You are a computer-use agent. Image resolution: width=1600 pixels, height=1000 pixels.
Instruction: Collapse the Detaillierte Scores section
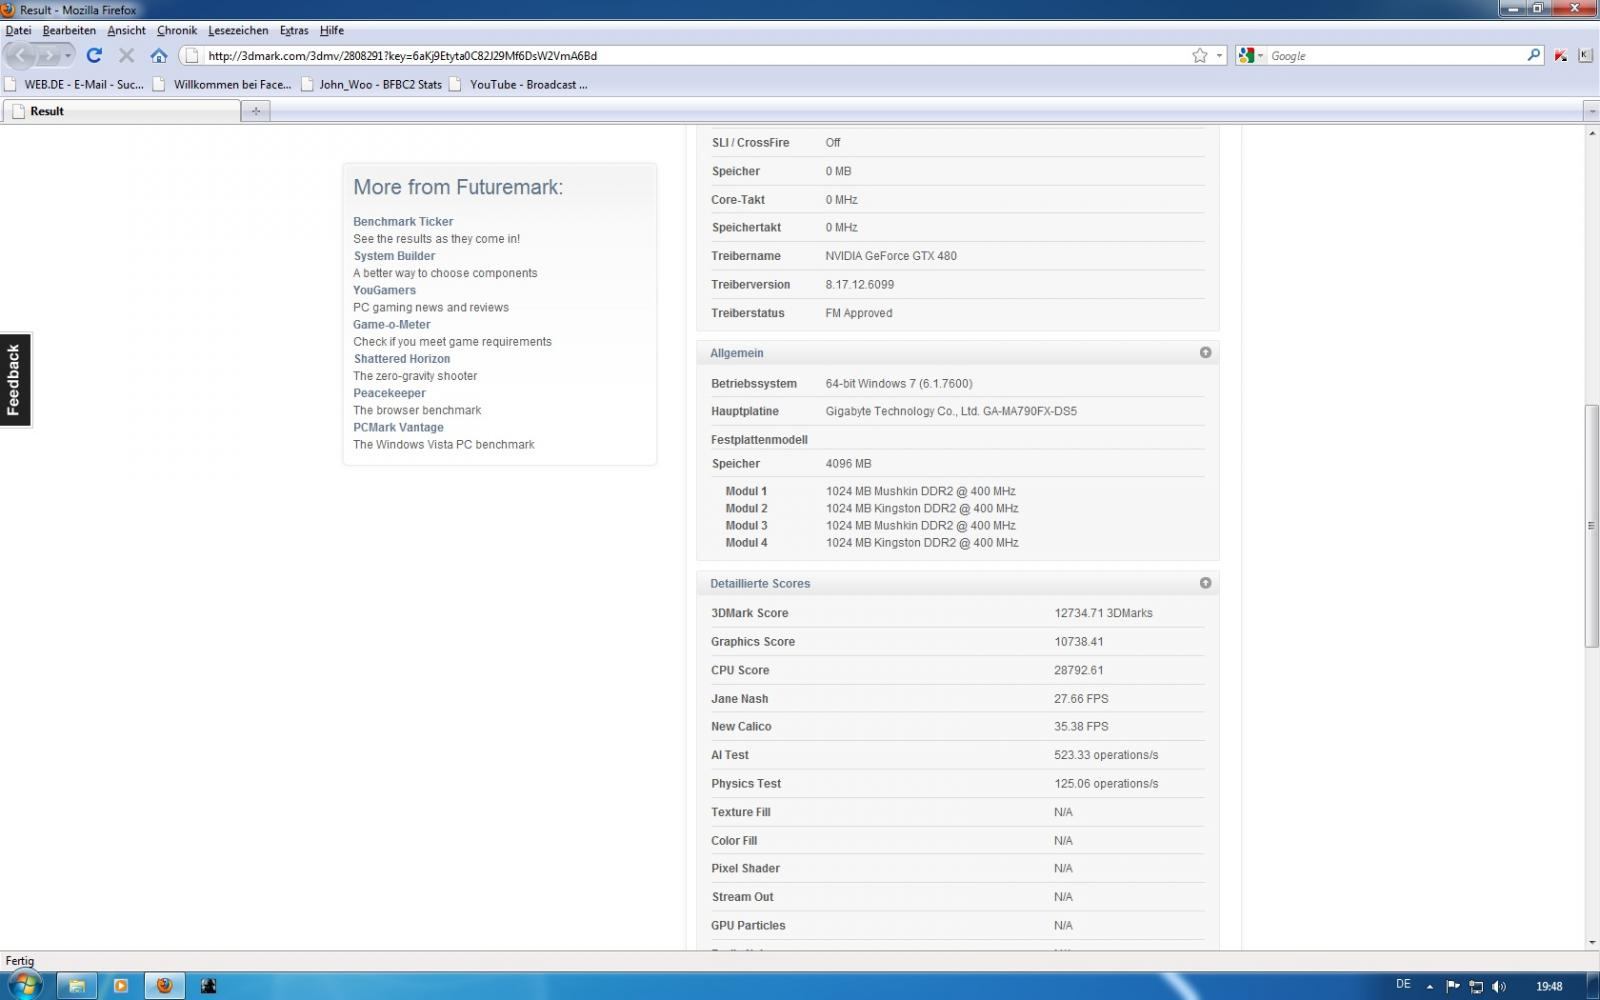click(1205, 583)
